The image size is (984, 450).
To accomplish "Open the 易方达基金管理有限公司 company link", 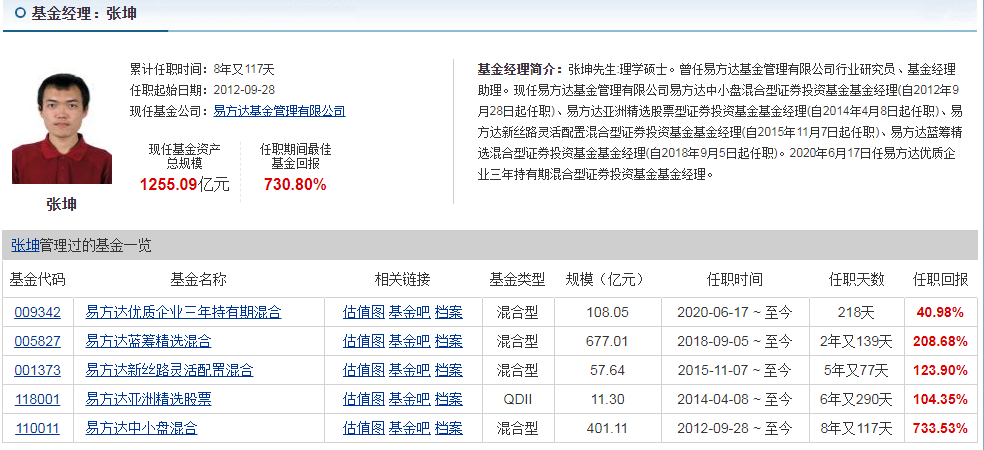I will 279,112.
